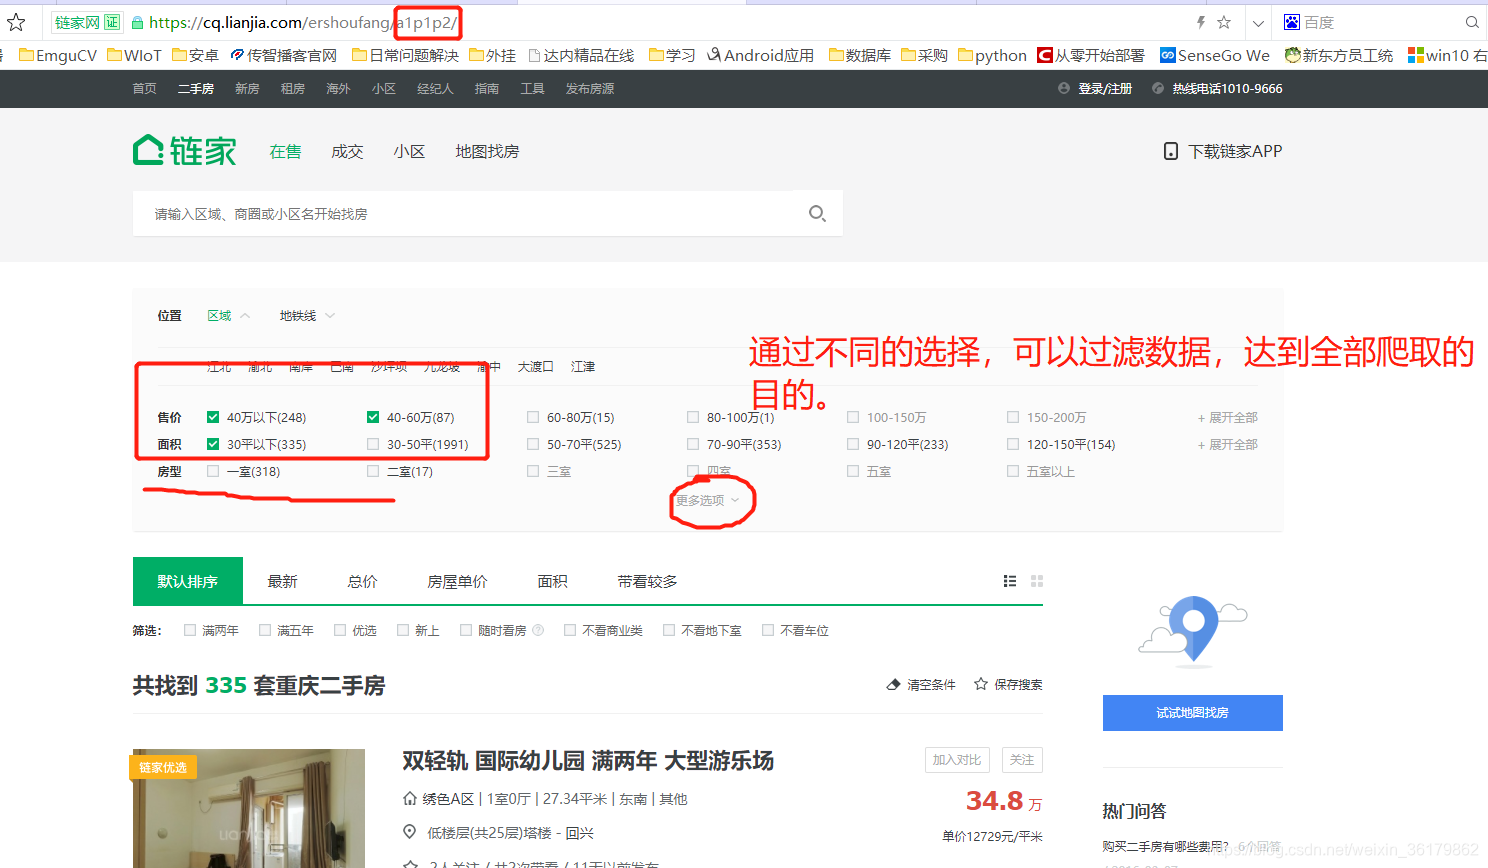
Task: Open the 新东方员工统 bookmark
Action: point(1339,55)
